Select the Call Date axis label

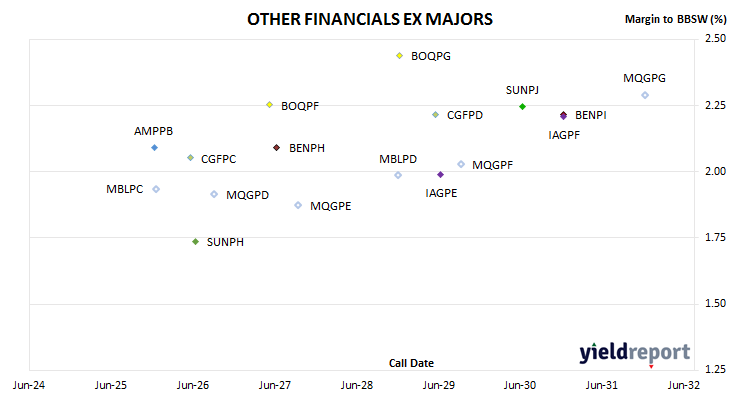[x=411, y=363]
